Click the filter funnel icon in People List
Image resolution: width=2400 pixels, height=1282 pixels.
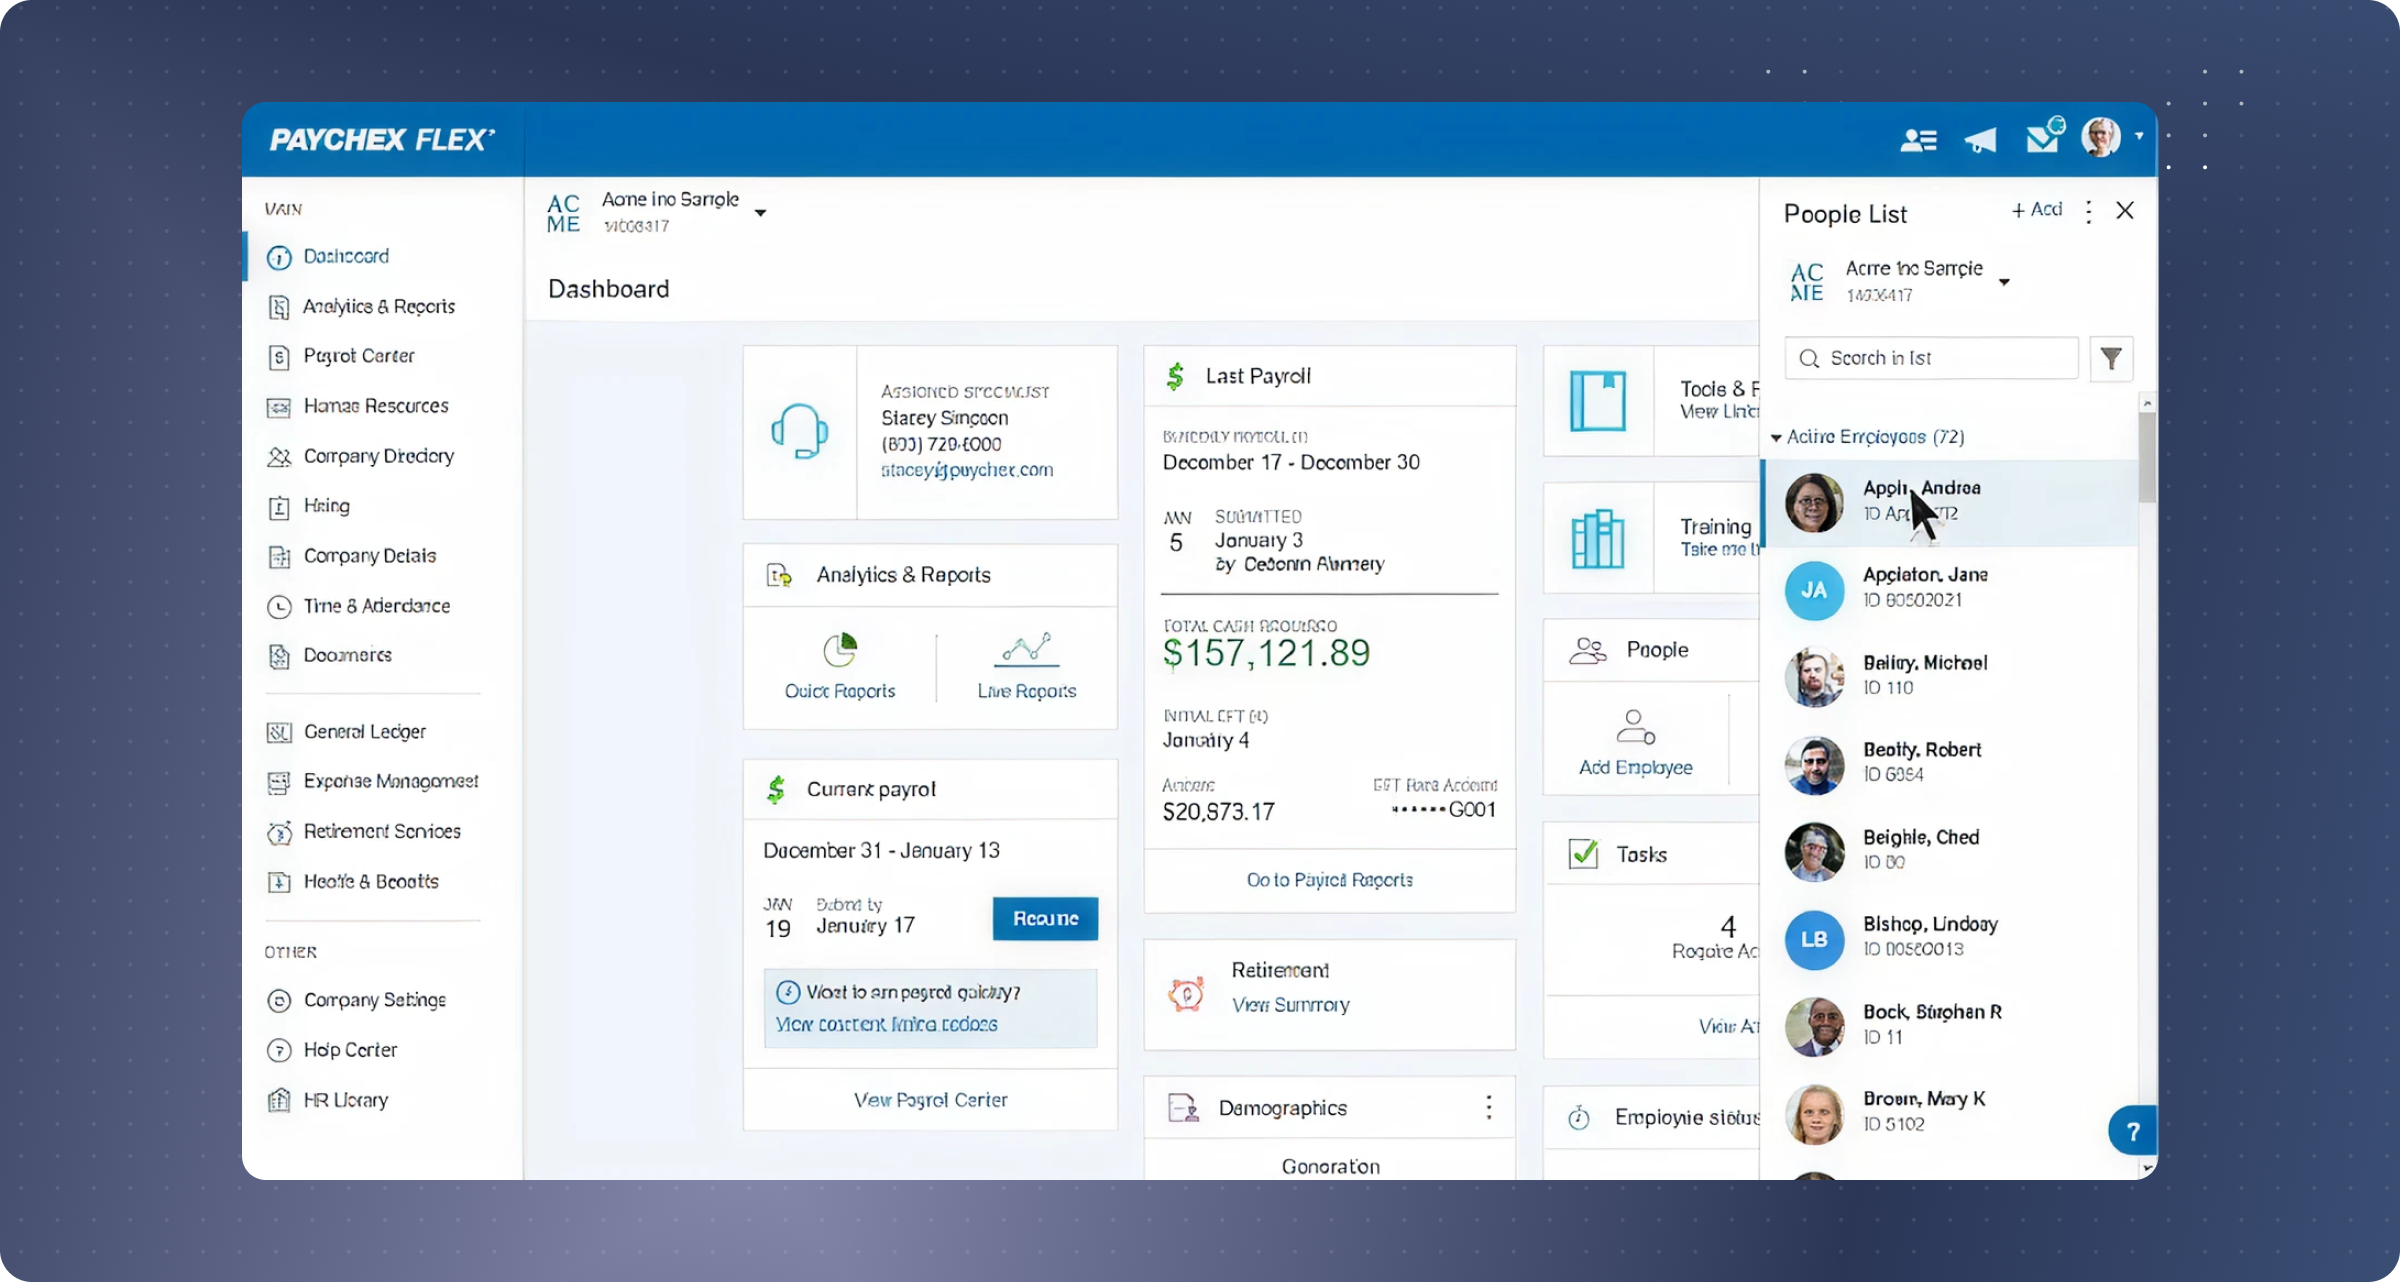click(2111, 358)
